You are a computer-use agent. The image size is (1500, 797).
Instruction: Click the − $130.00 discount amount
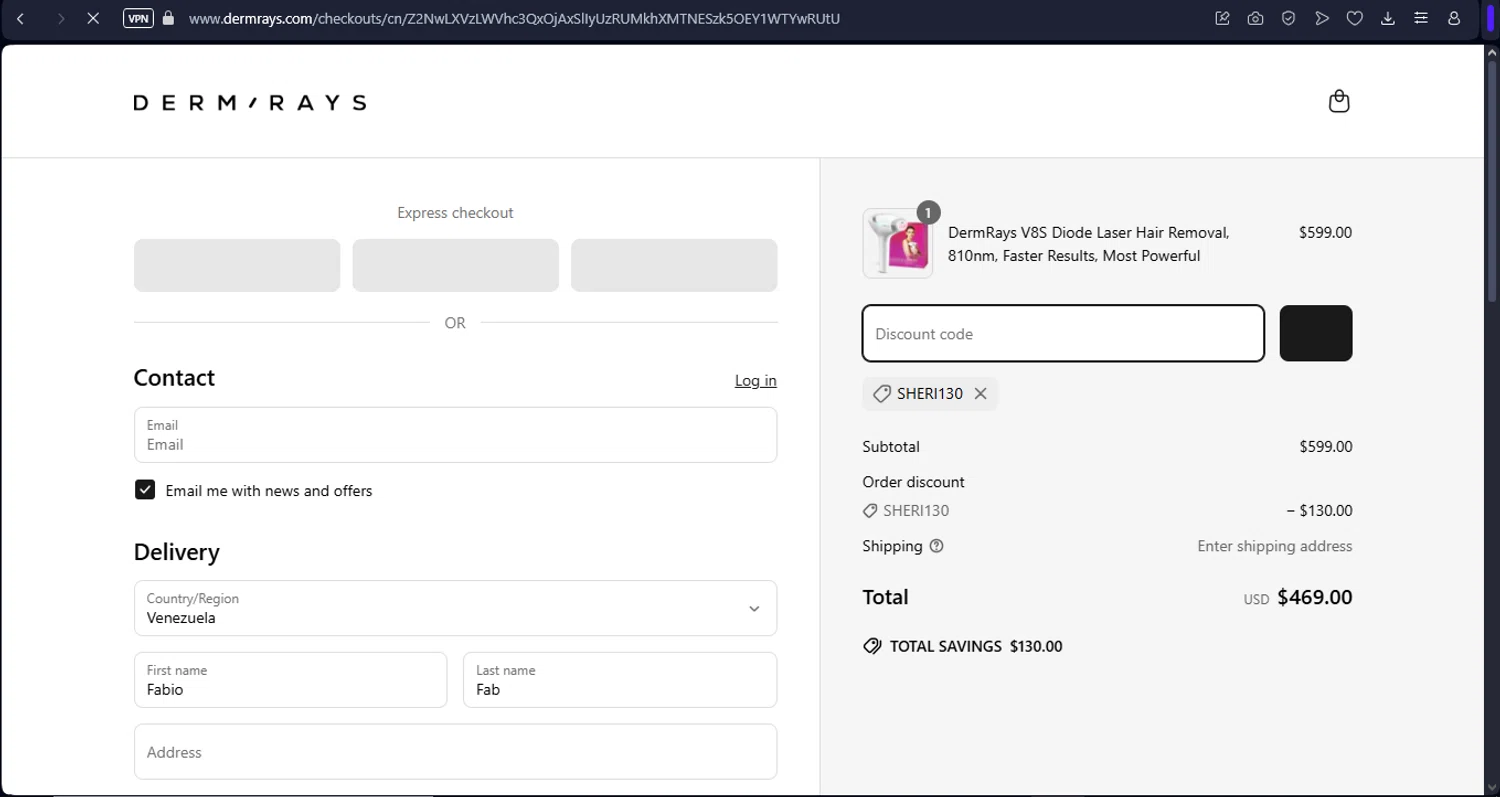click(1319, 510)
